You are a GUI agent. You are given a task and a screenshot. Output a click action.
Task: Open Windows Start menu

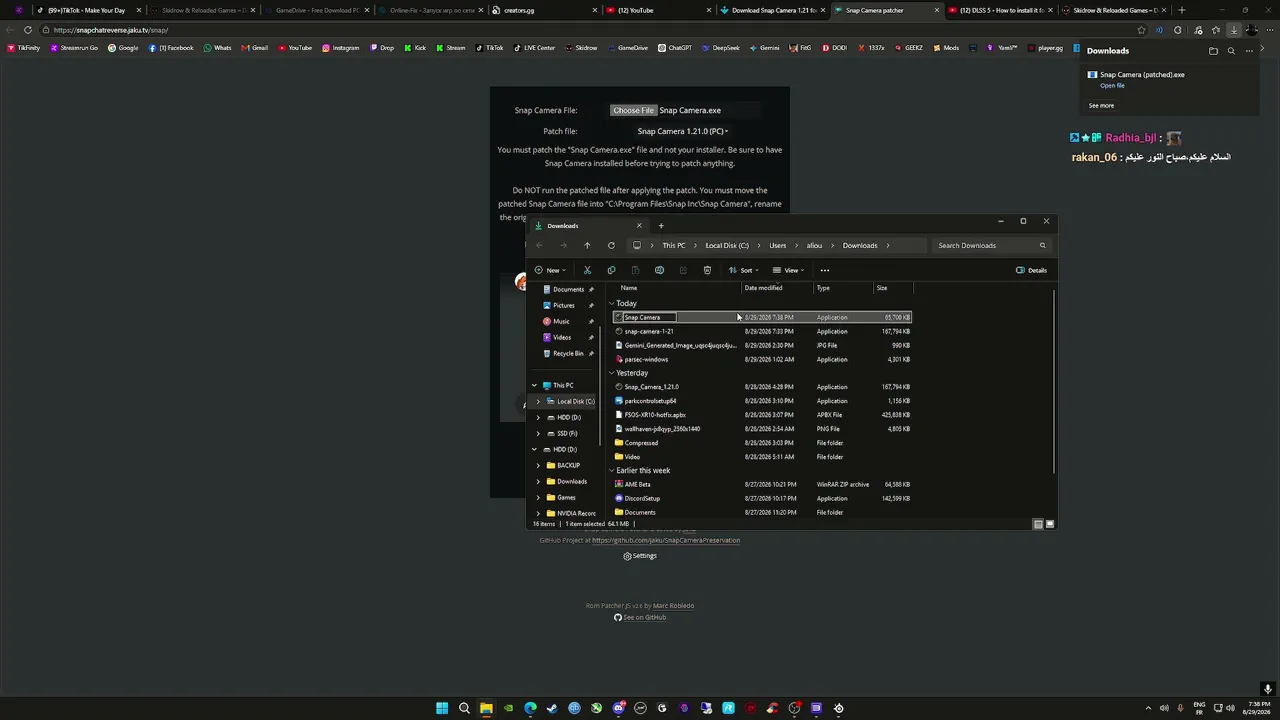point(442,708)
